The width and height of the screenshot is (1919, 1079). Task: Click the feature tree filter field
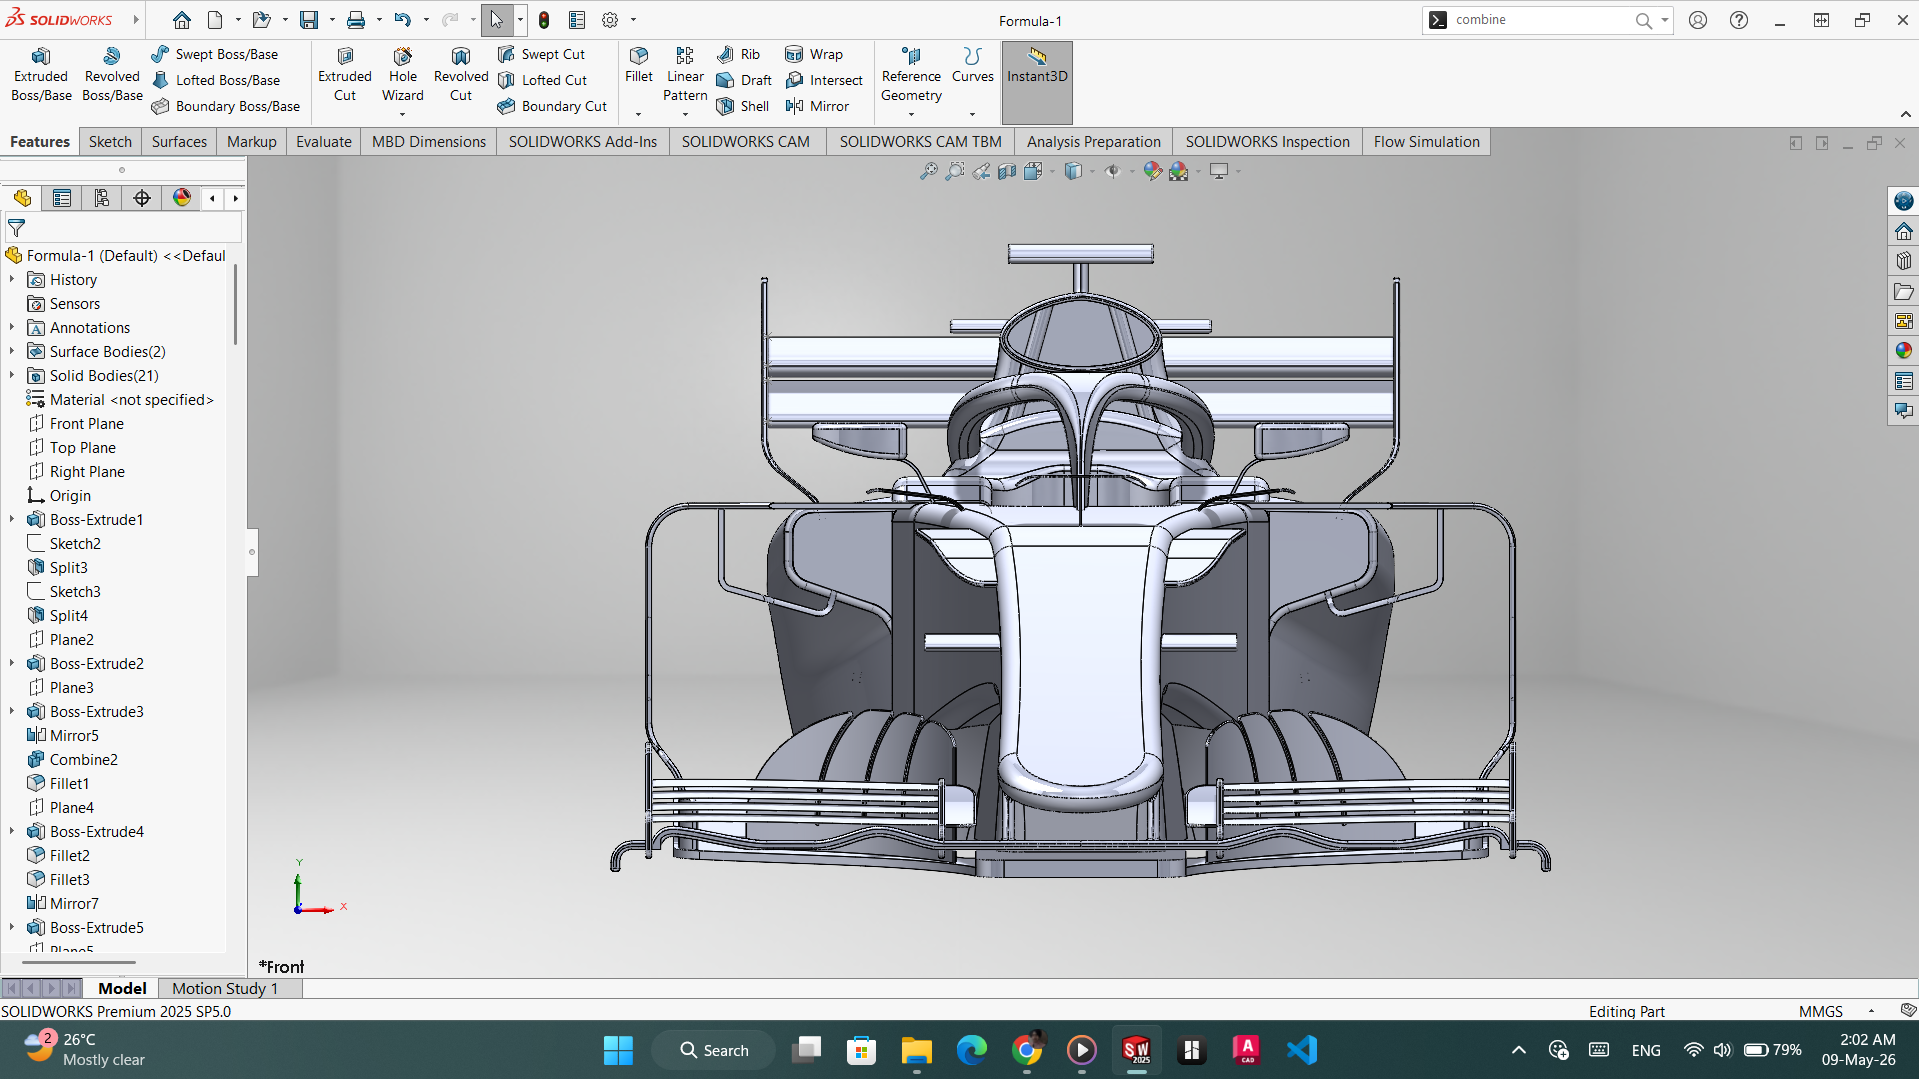[124, 228]
